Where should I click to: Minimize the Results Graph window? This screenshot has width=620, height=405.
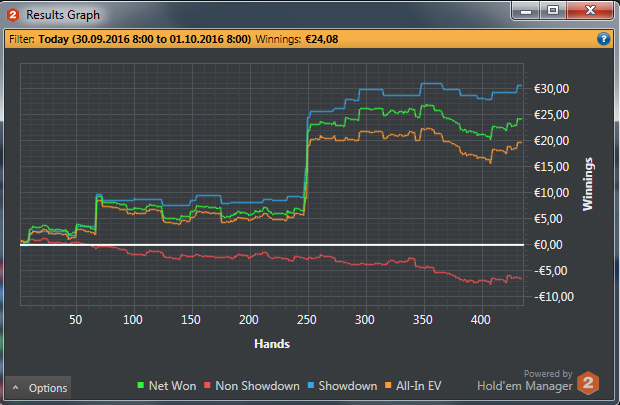coord(526,10)
